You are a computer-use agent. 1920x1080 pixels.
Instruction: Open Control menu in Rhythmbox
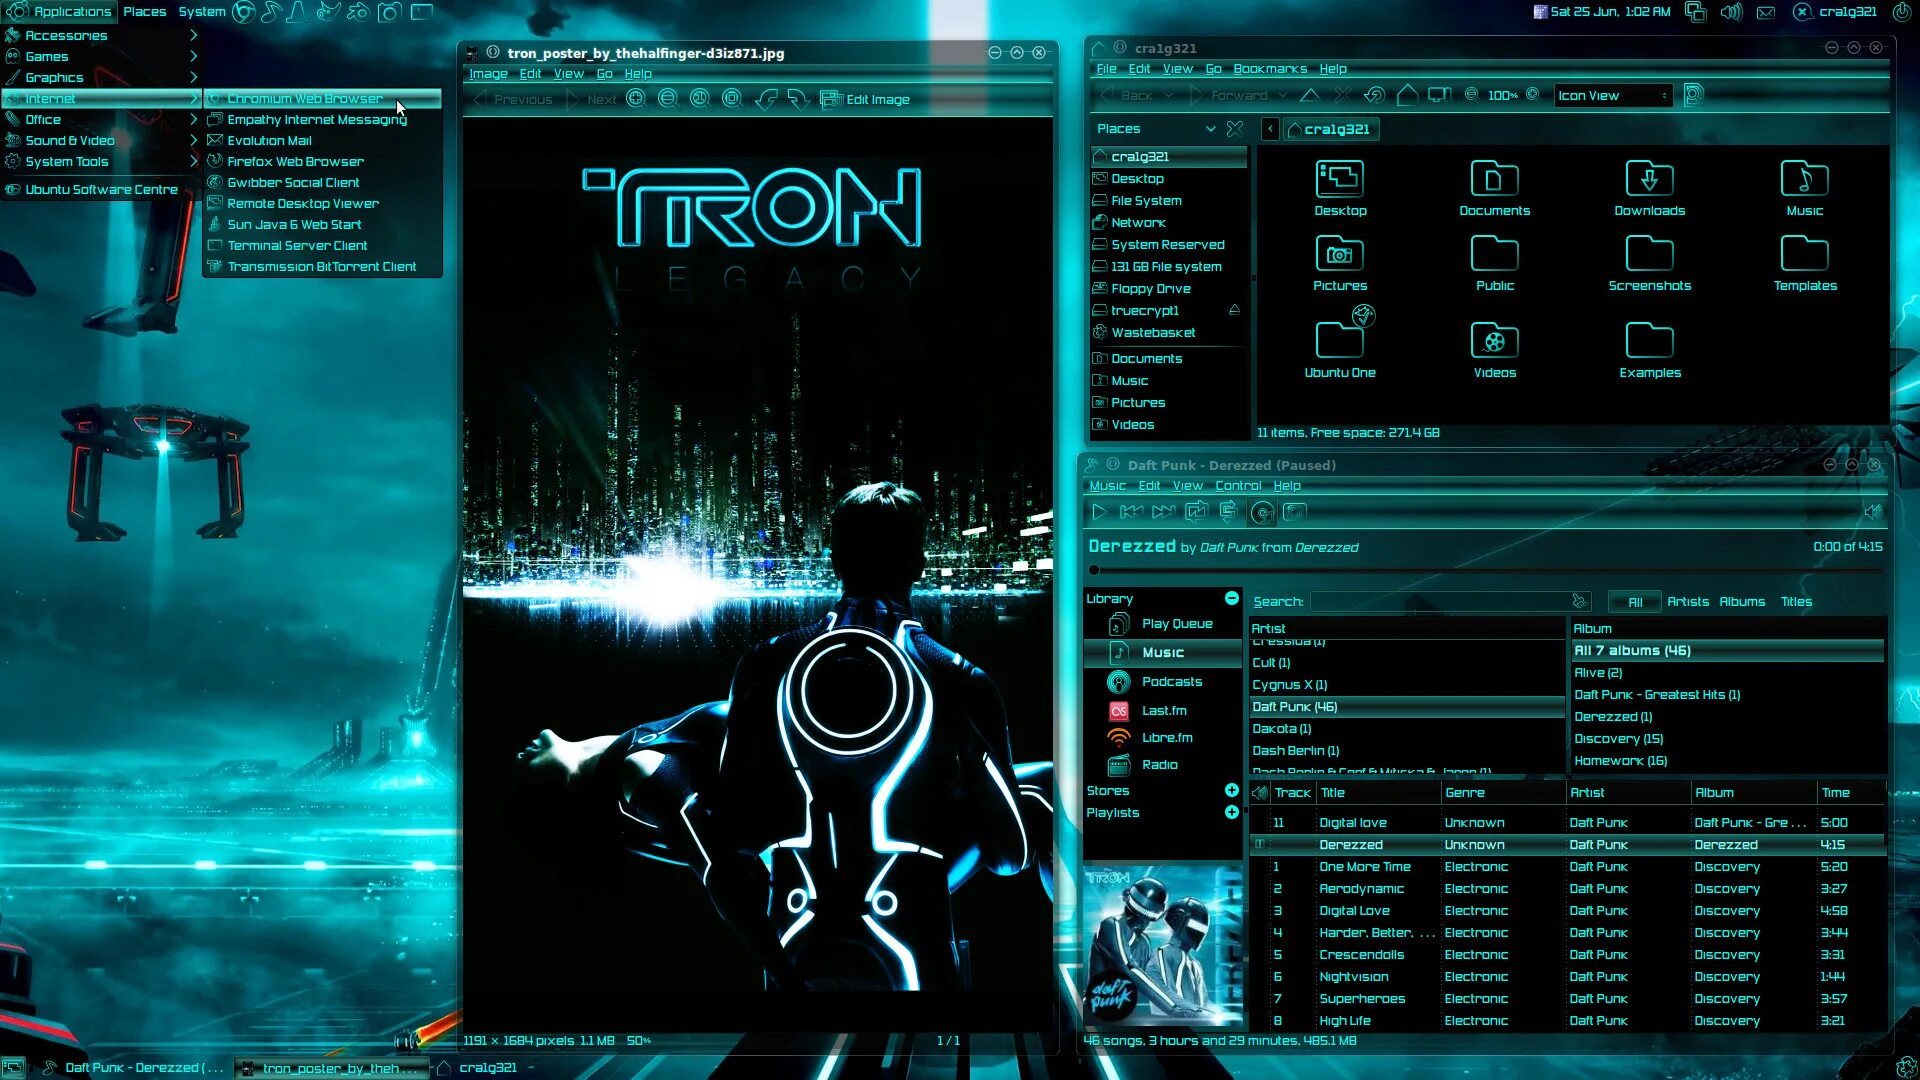[x=1237, y=486]
